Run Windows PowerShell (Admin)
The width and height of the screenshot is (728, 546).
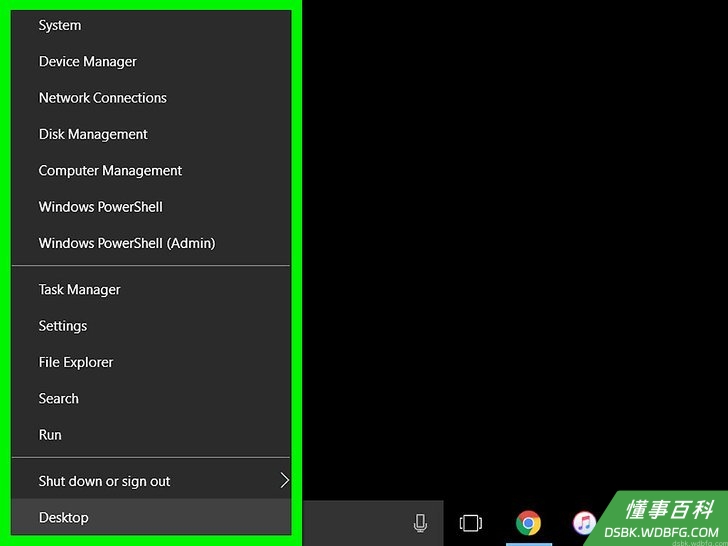click(151, 243)
